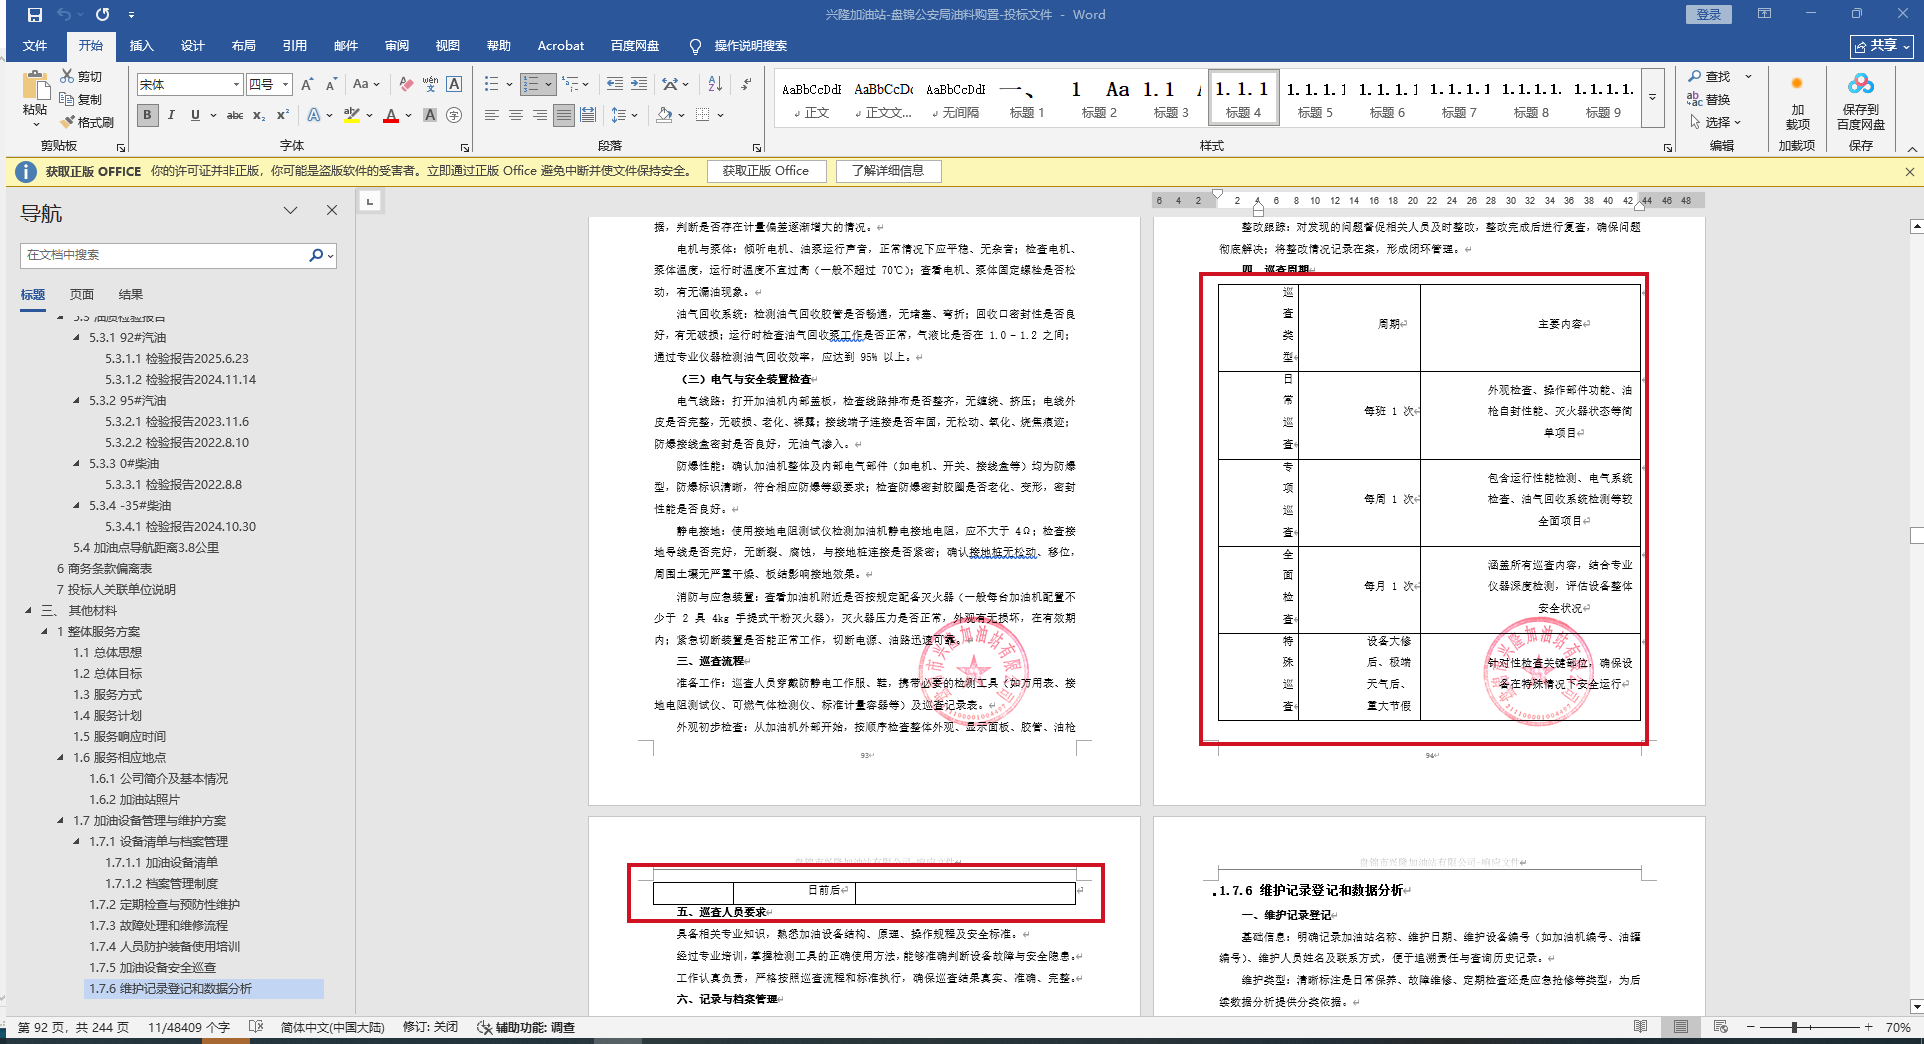Open the Select (选择) dropdown
The height and width of the screenshot is (1044, 1924).
coord(1716,122)
